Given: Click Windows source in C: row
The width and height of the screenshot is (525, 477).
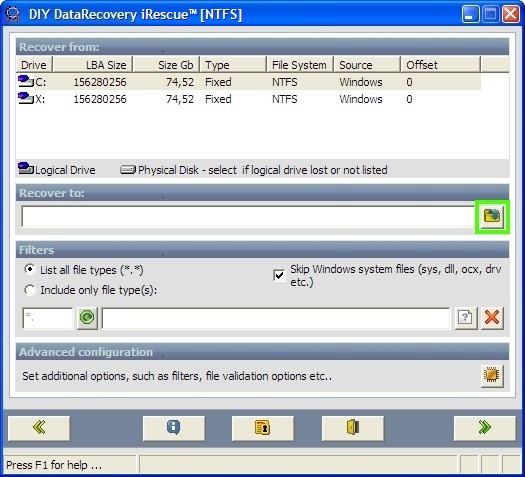Looking at the screenshot, I should point(361,82).
